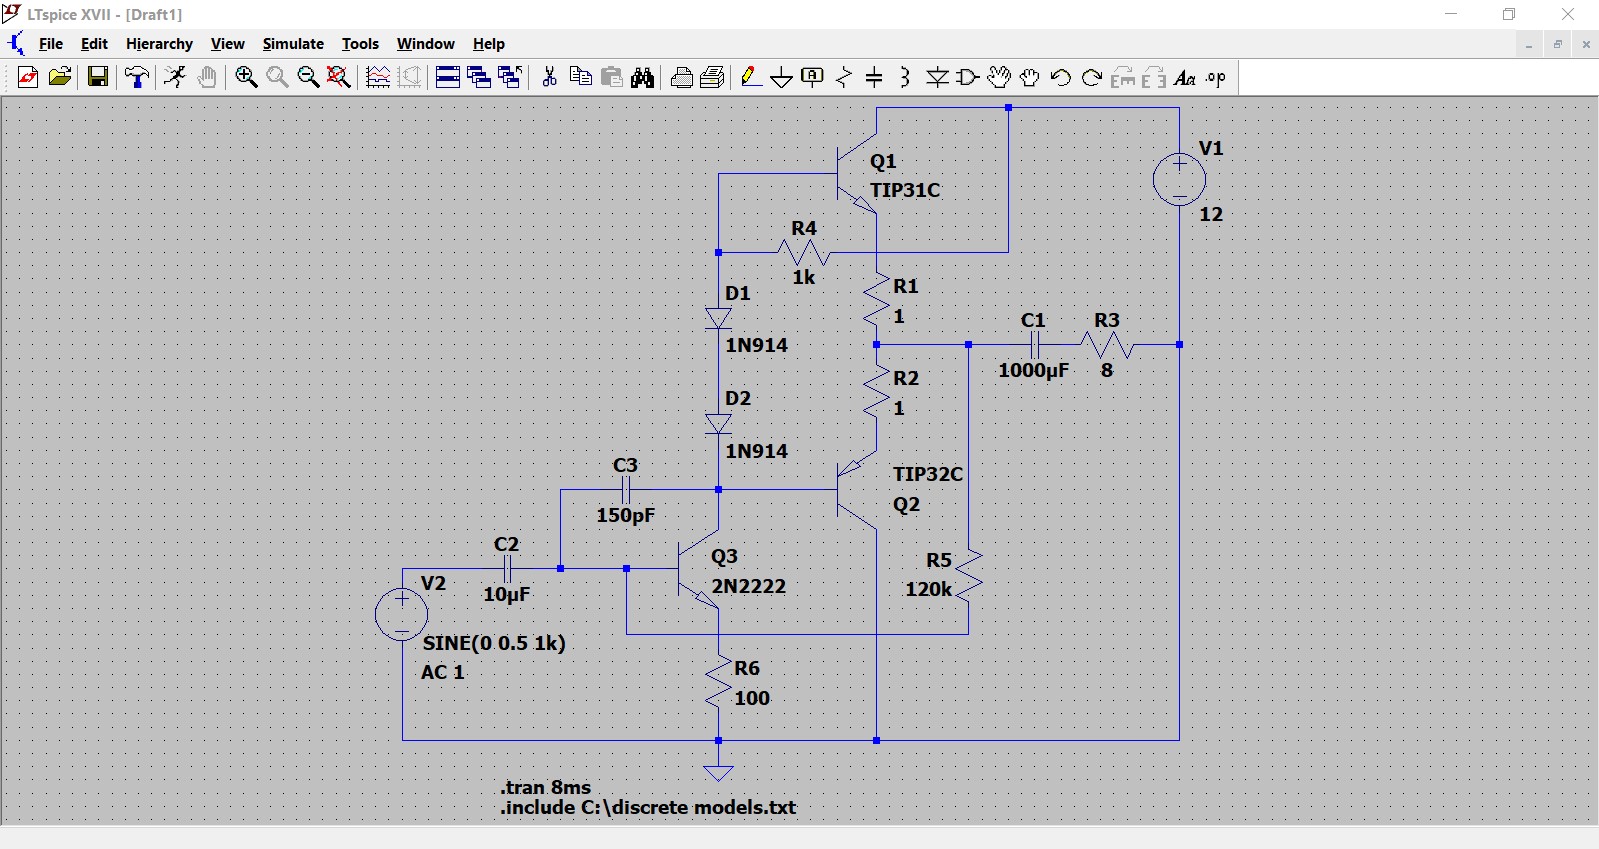
Task: Select the Move hand tool
Action: [x=999, y=78]
